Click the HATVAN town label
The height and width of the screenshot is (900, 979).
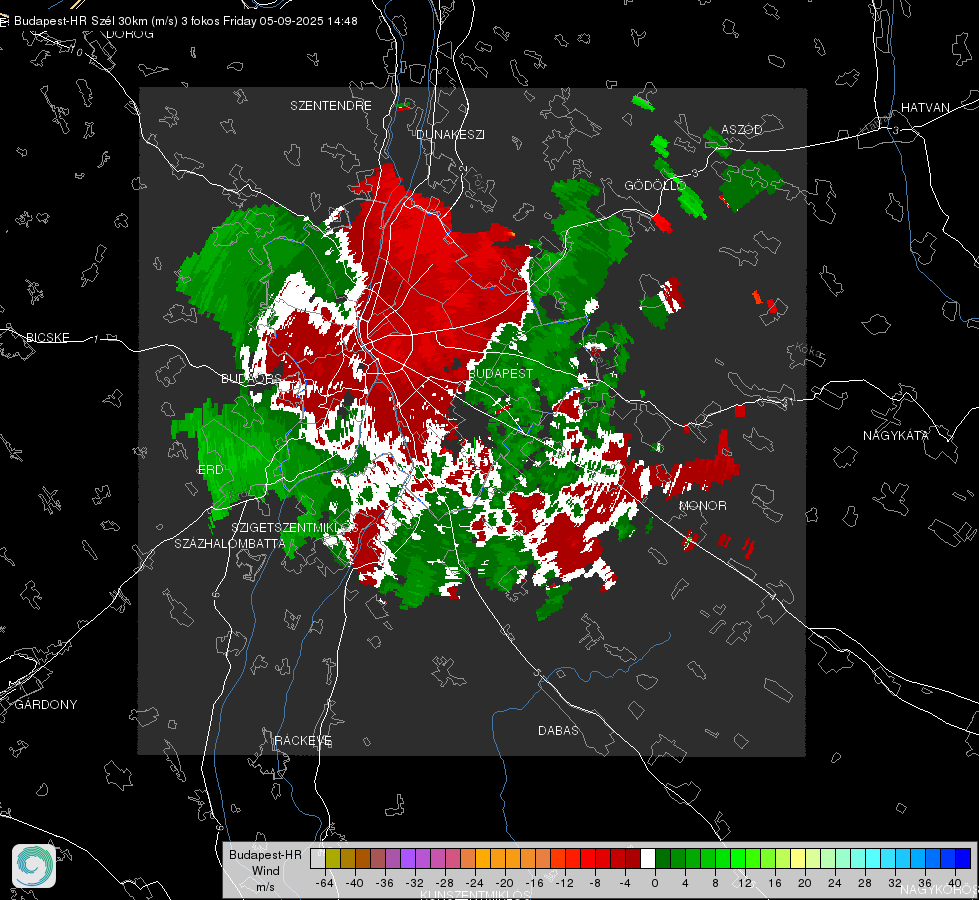click(925, 107)
